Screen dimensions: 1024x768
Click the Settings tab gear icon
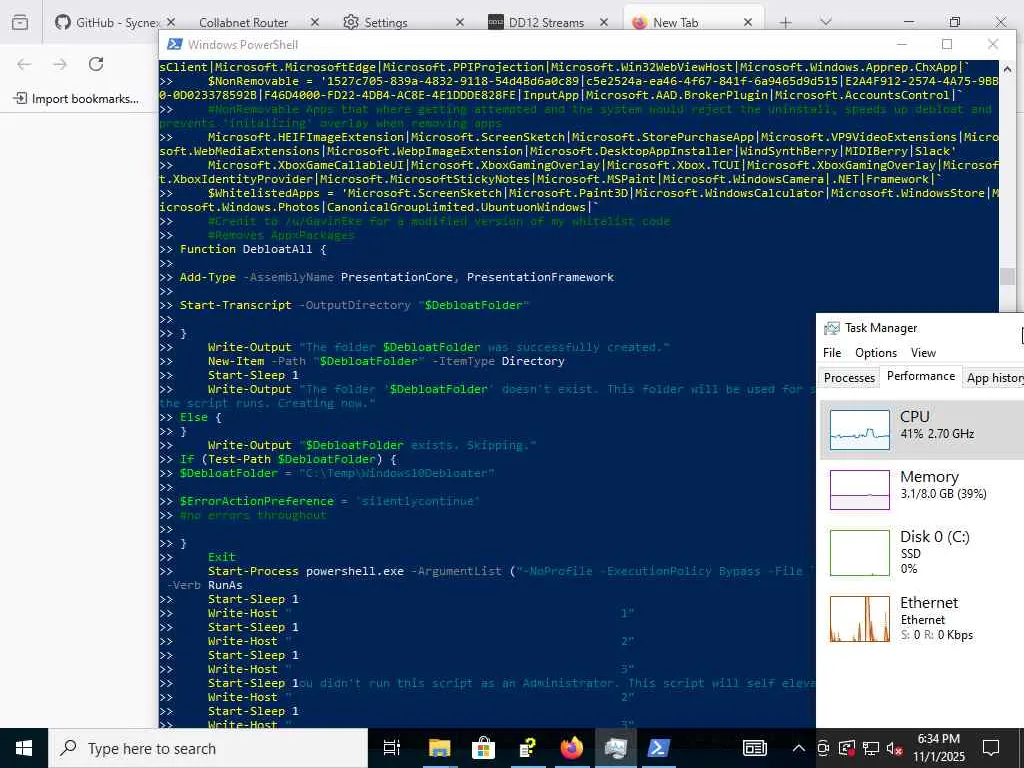351,22
